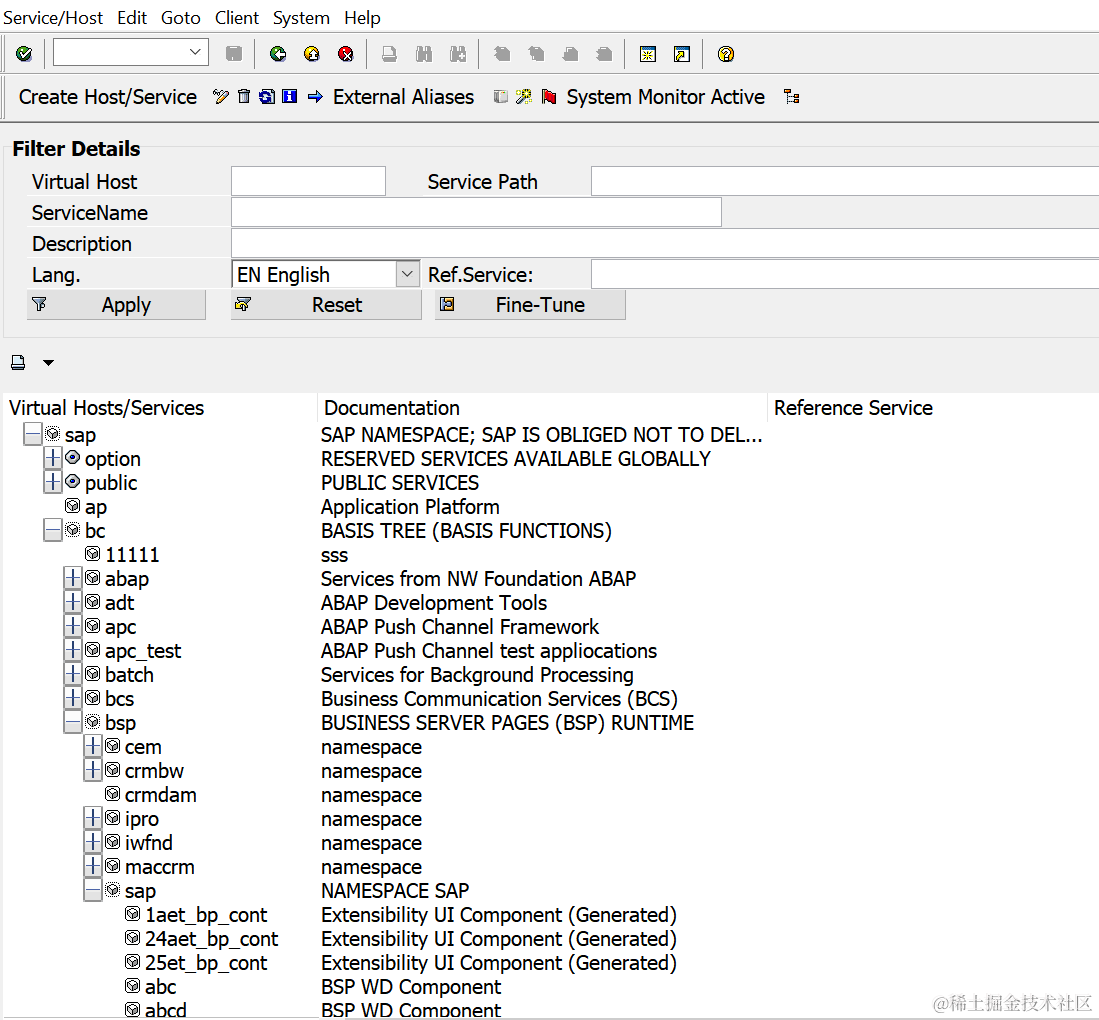
Task: Click the Create New Session icon
Action: [648, 54]
